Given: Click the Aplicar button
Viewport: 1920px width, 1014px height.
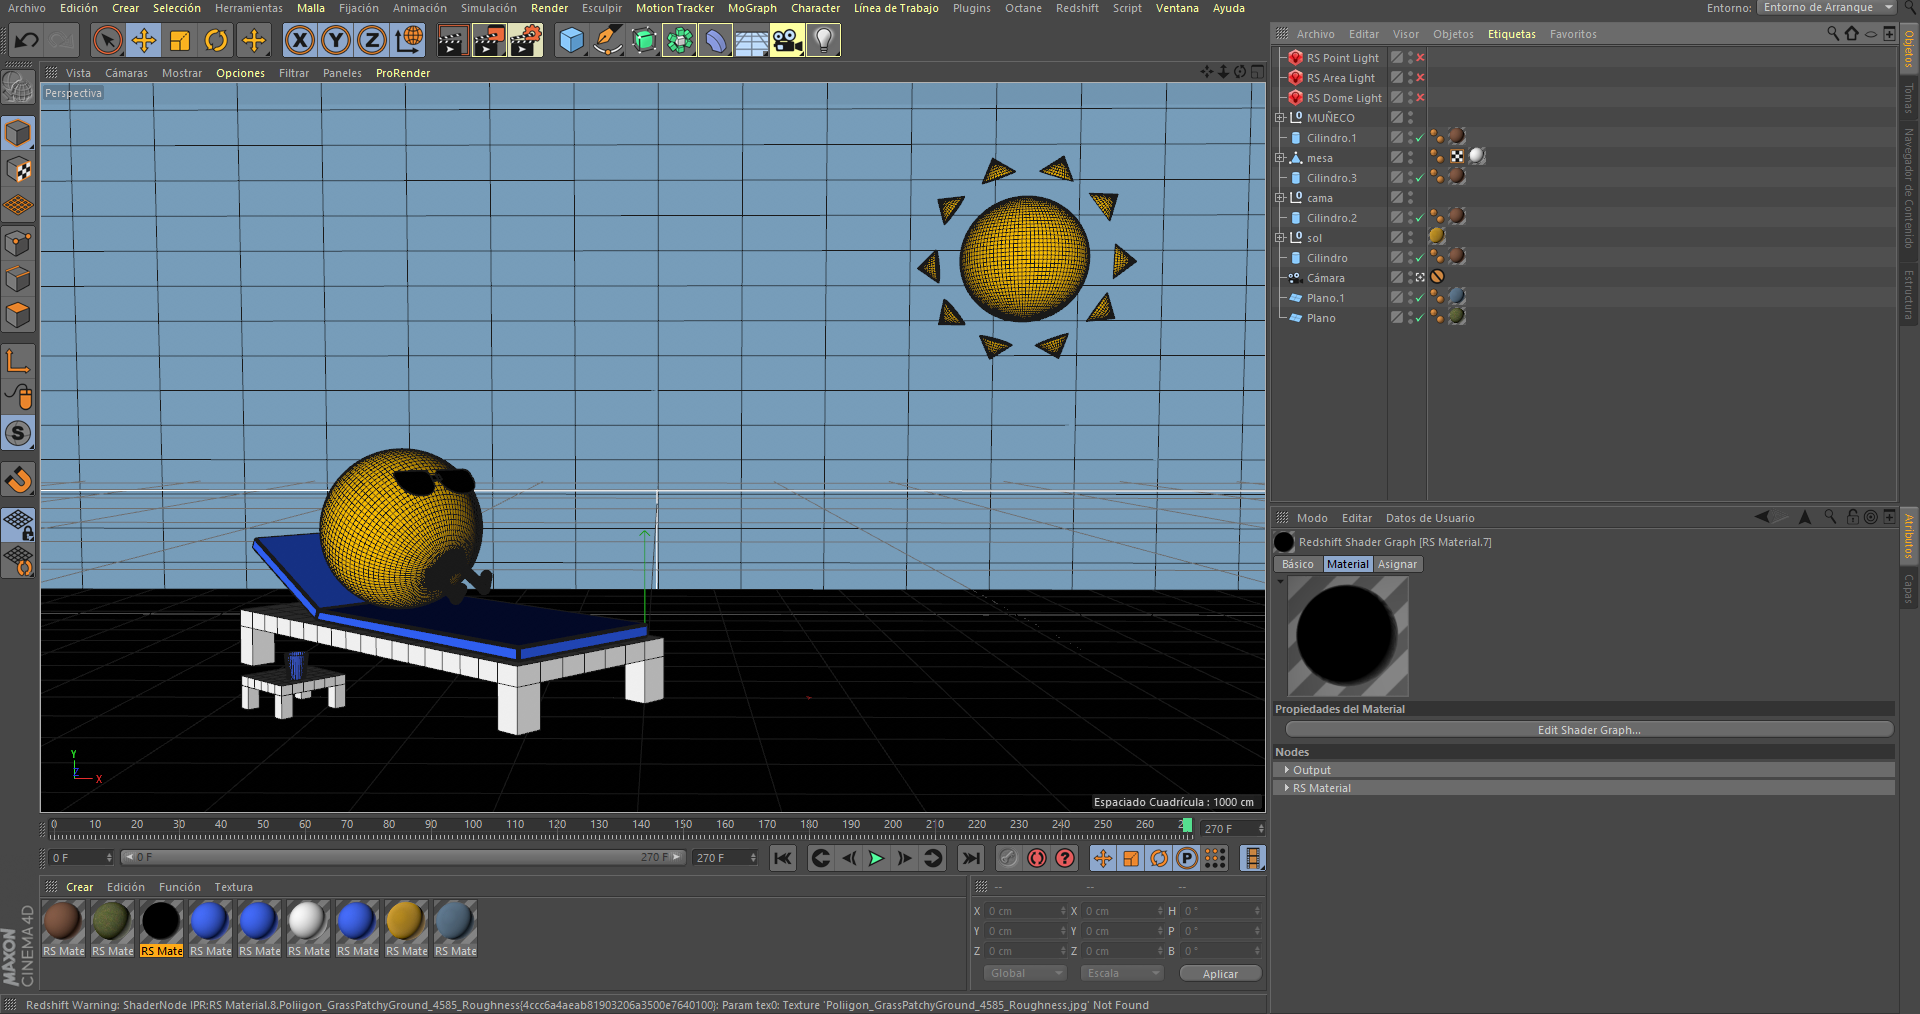Looking at the screenshot, I should (1220, 974).
